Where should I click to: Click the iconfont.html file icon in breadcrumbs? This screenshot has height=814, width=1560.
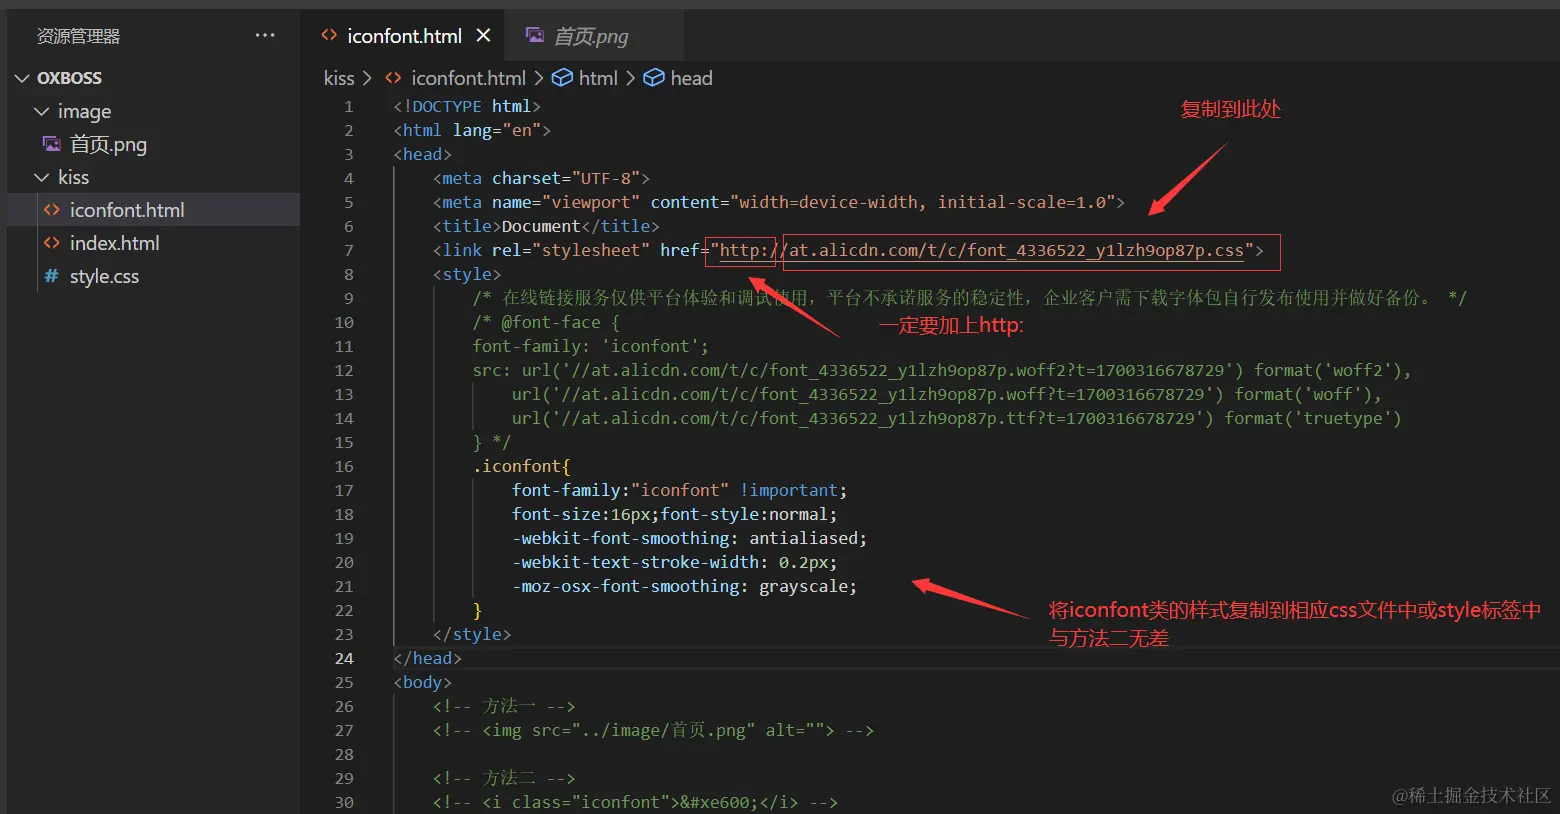click(x=394, y=78)
